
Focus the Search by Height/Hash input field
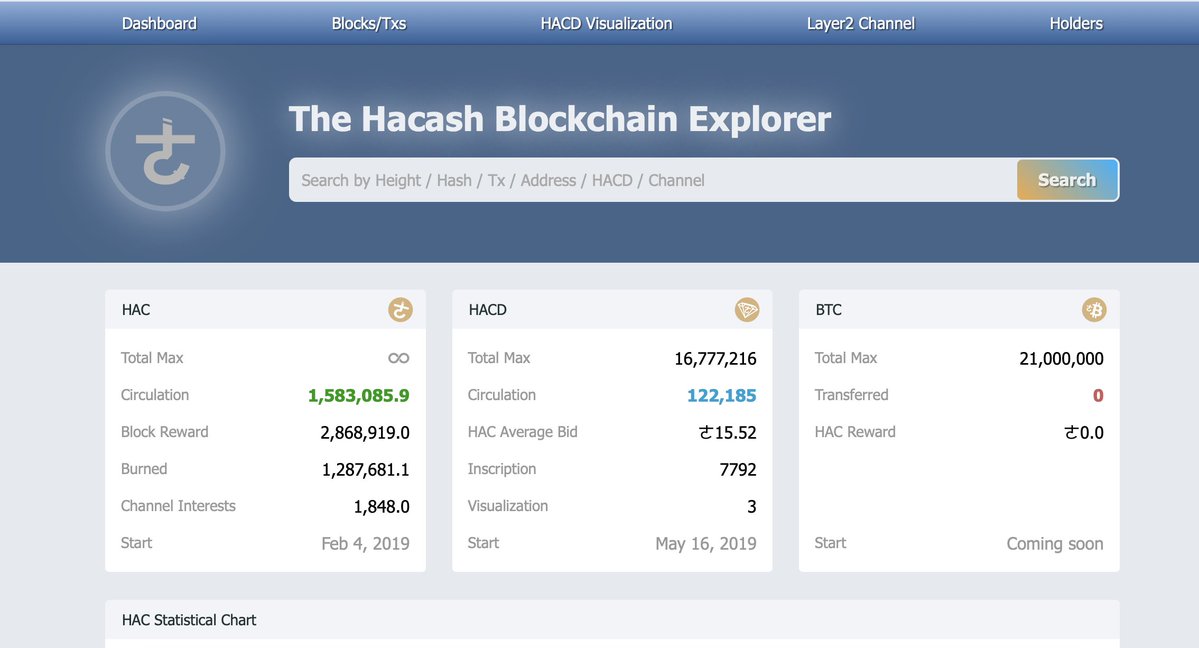pyautogui.click(x=653, y=180)
